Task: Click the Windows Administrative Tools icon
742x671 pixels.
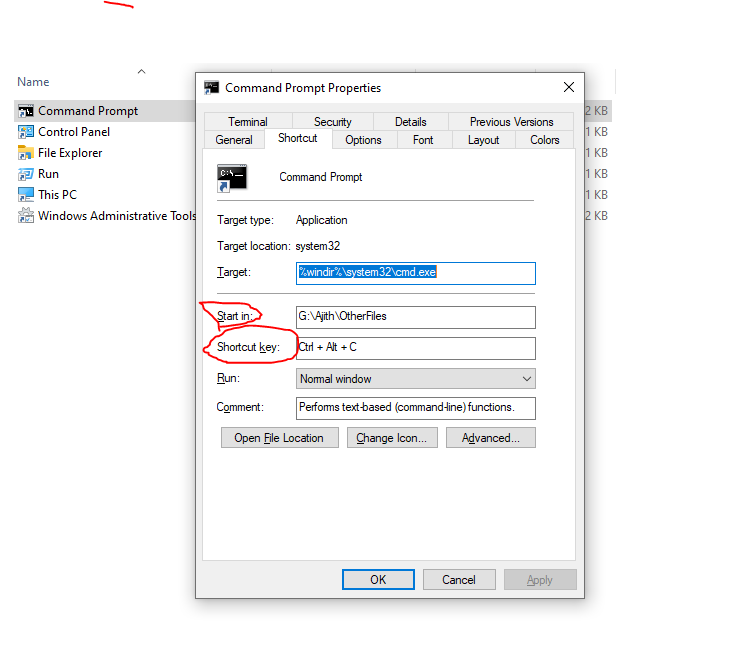Action: pos(26,216)
